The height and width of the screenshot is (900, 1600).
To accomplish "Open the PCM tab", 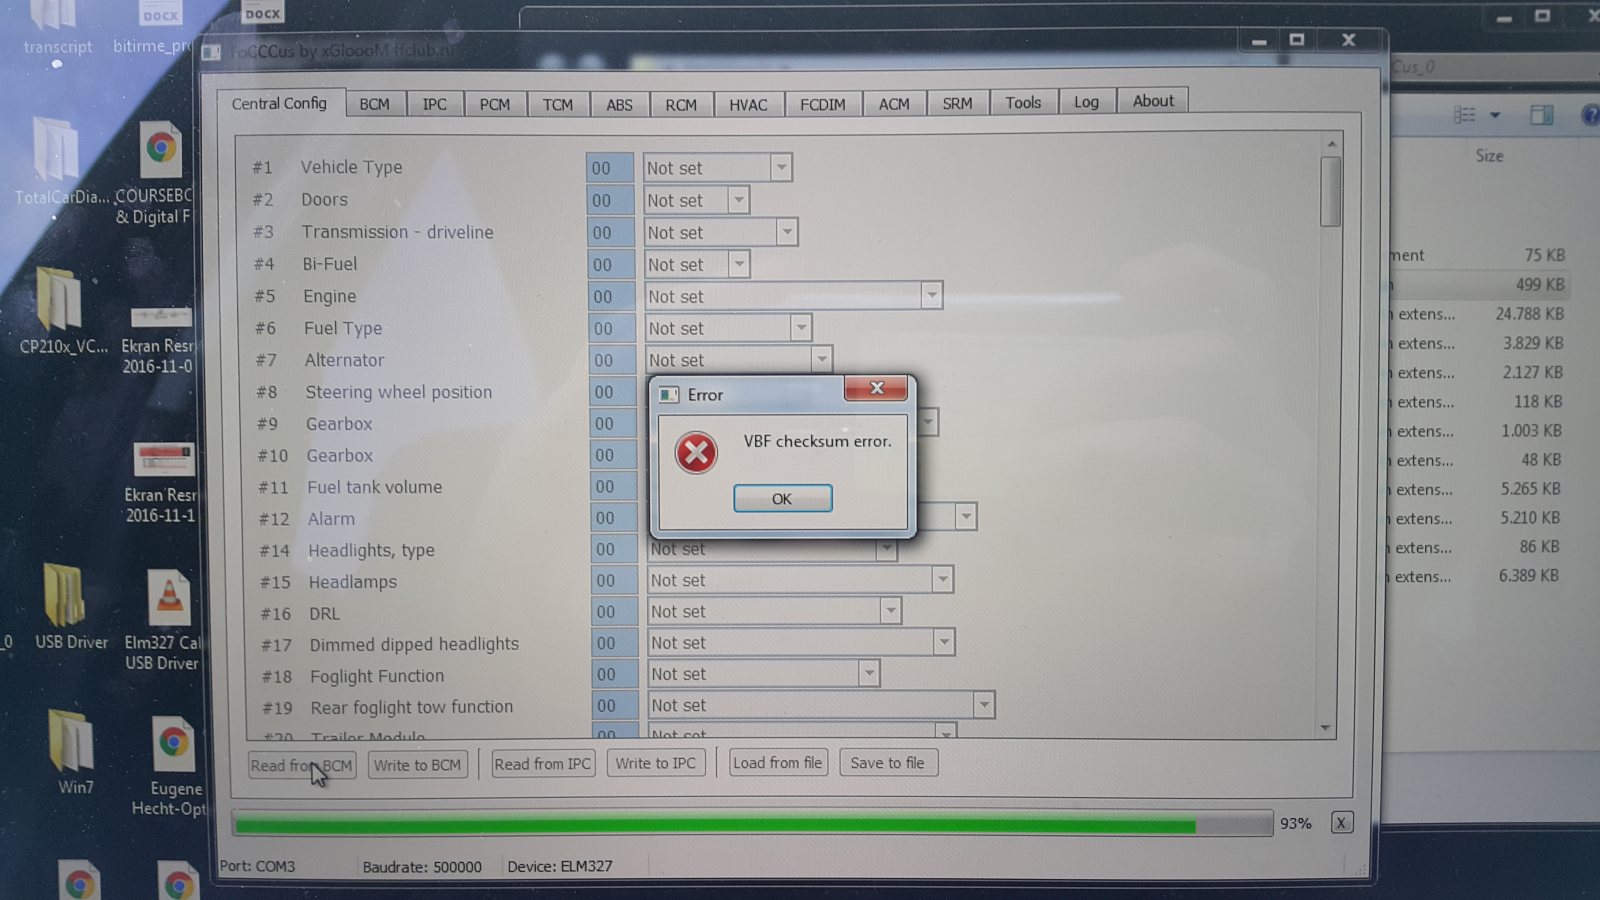I will pos(494,104).
